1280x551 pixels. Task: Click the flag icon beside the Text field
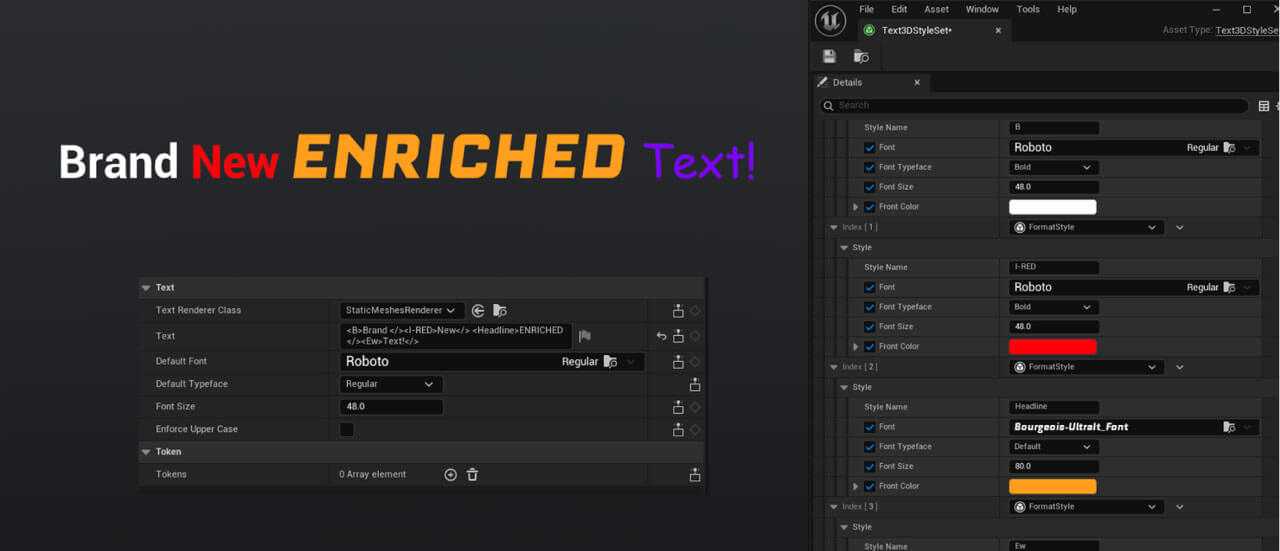(585, 336)
